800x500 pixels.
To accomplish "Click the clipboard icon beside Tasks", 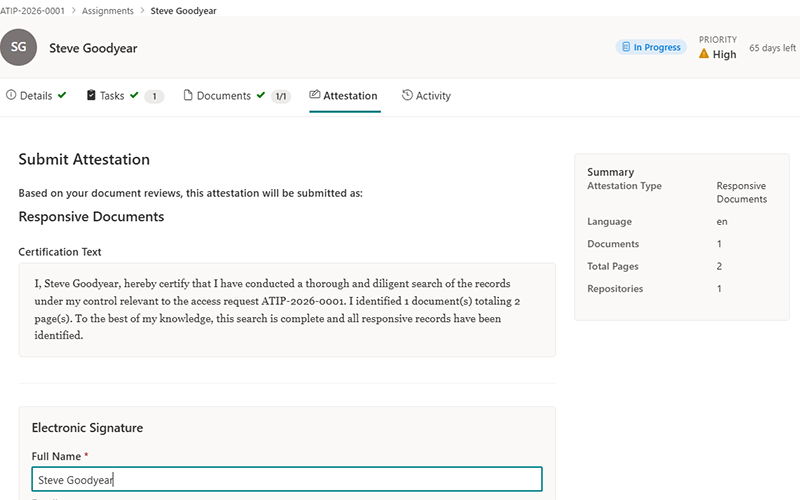I will 91,96.
